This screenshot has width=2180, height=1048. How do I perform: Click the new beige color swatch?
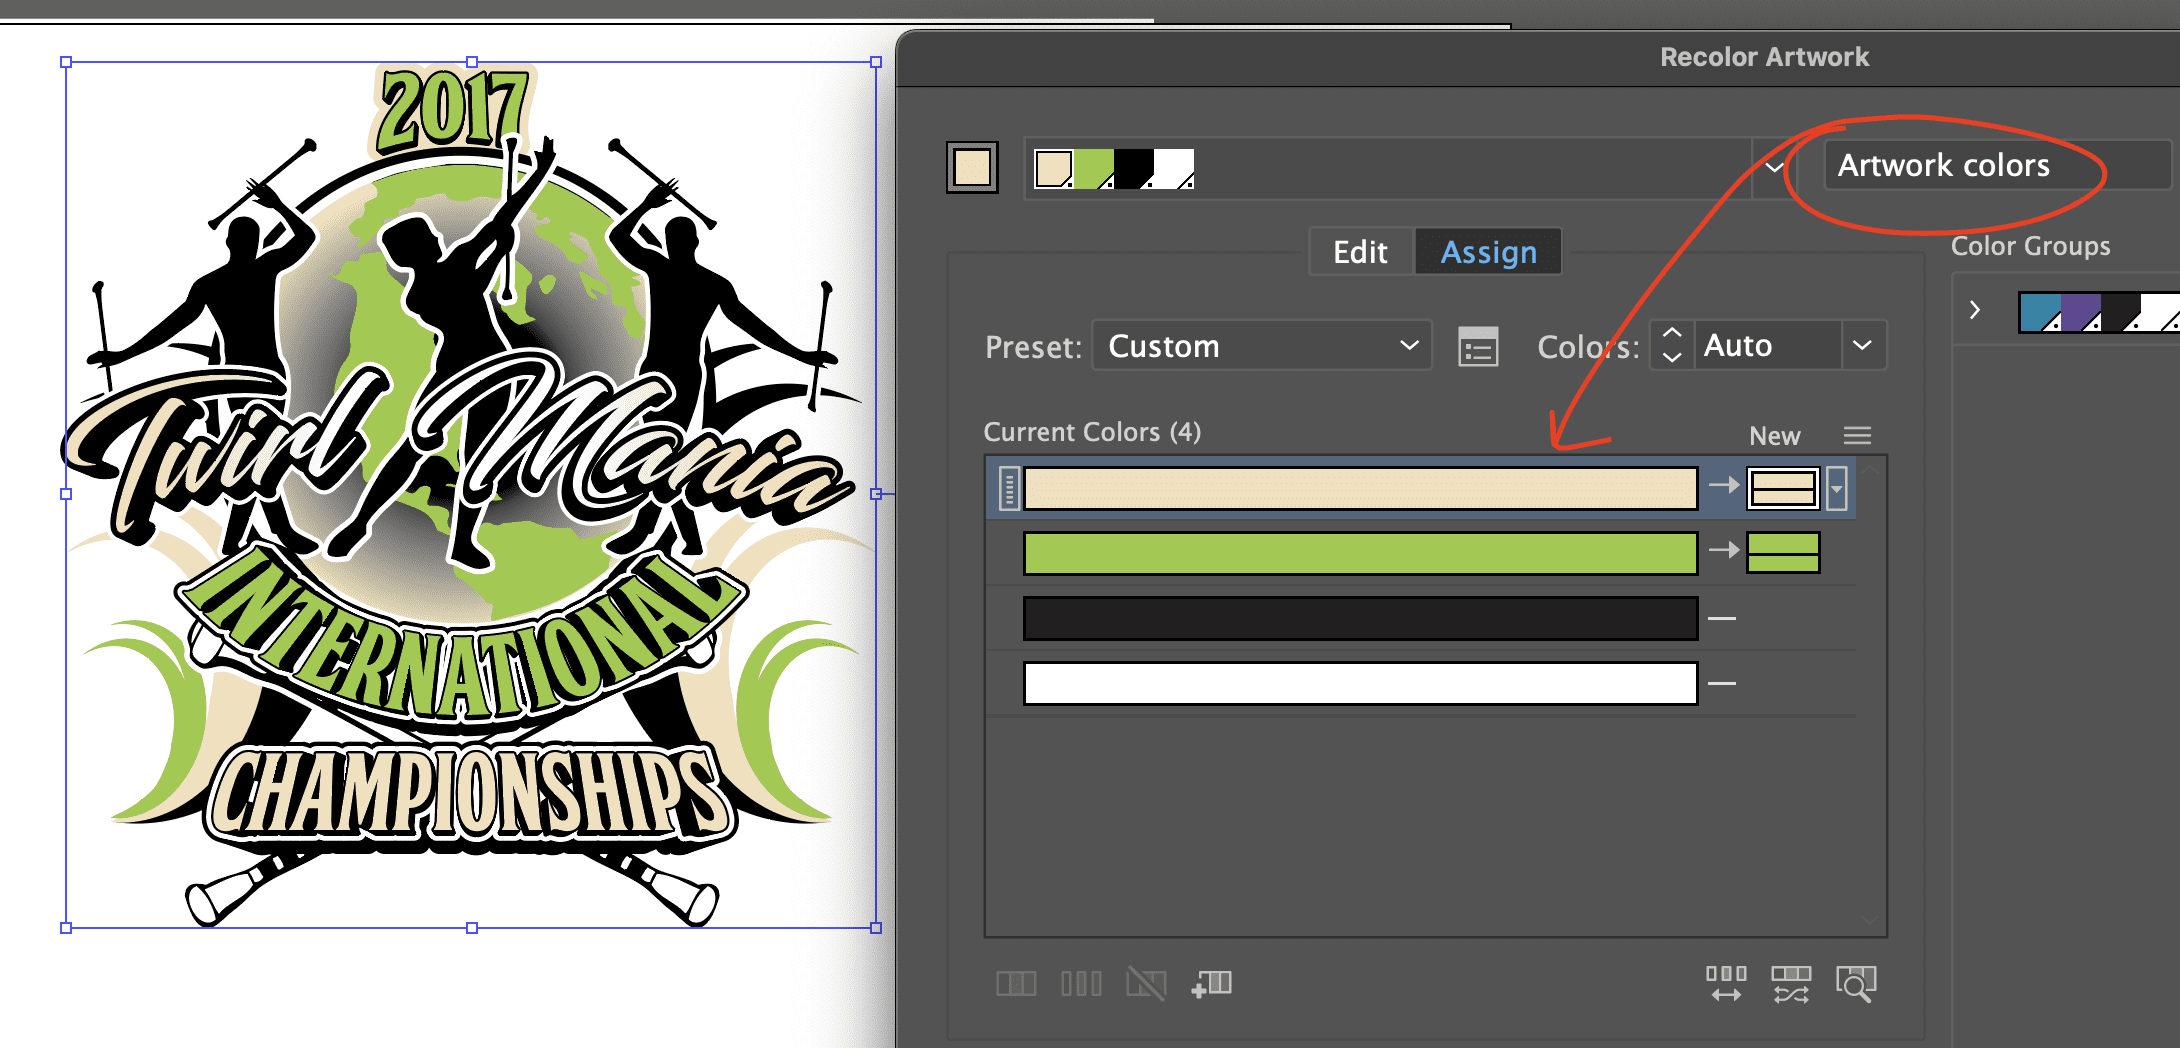click(x=1783, y=489)
